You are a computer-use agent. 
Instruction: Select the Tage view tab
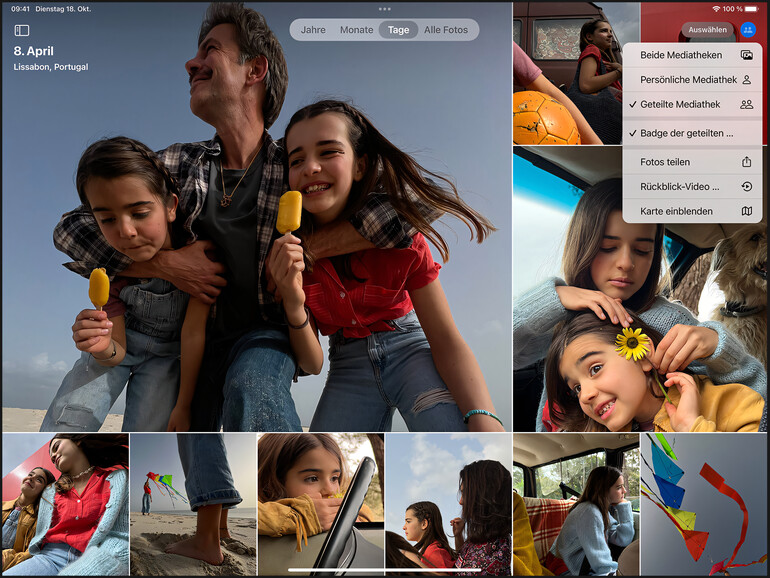pos(398,30)
